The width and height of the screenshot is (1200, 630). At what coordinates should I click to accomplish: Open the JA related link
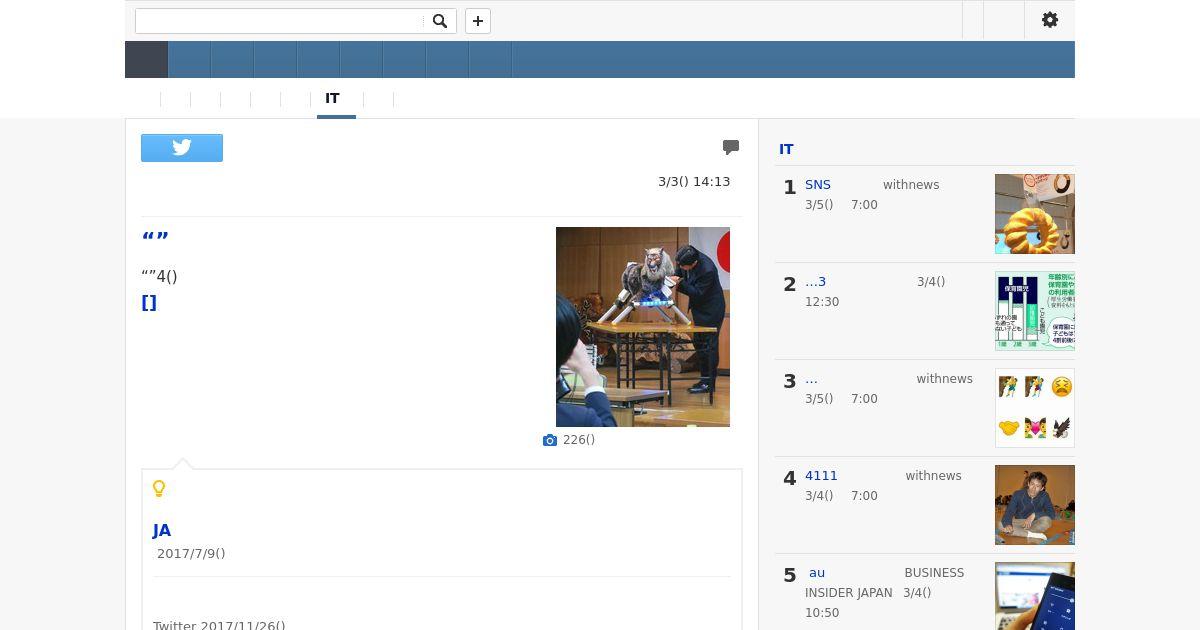click(162, 531)
